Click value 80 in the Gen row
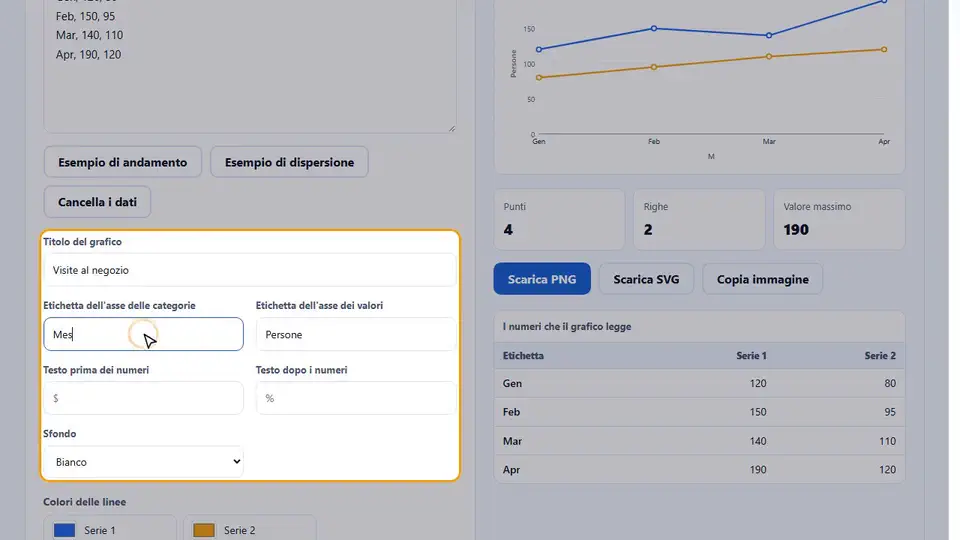This screenshot has width=960, height=540. pos(890,383)
